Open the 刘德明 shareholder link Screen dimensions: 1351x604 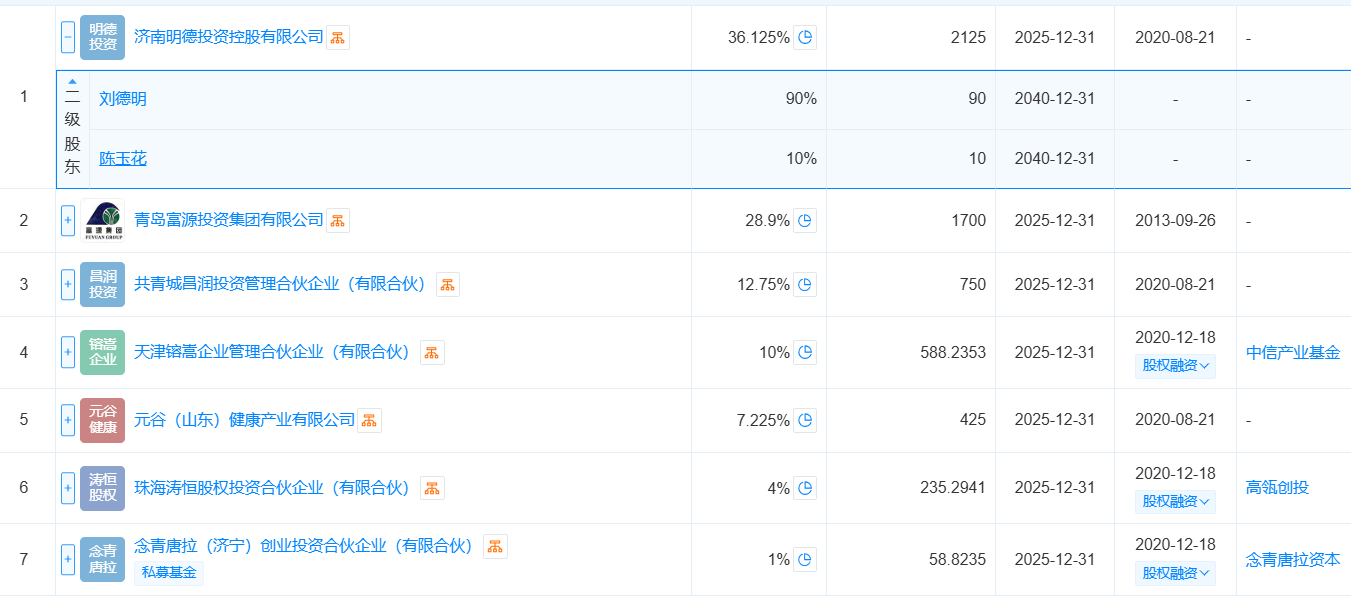(123, 99)
